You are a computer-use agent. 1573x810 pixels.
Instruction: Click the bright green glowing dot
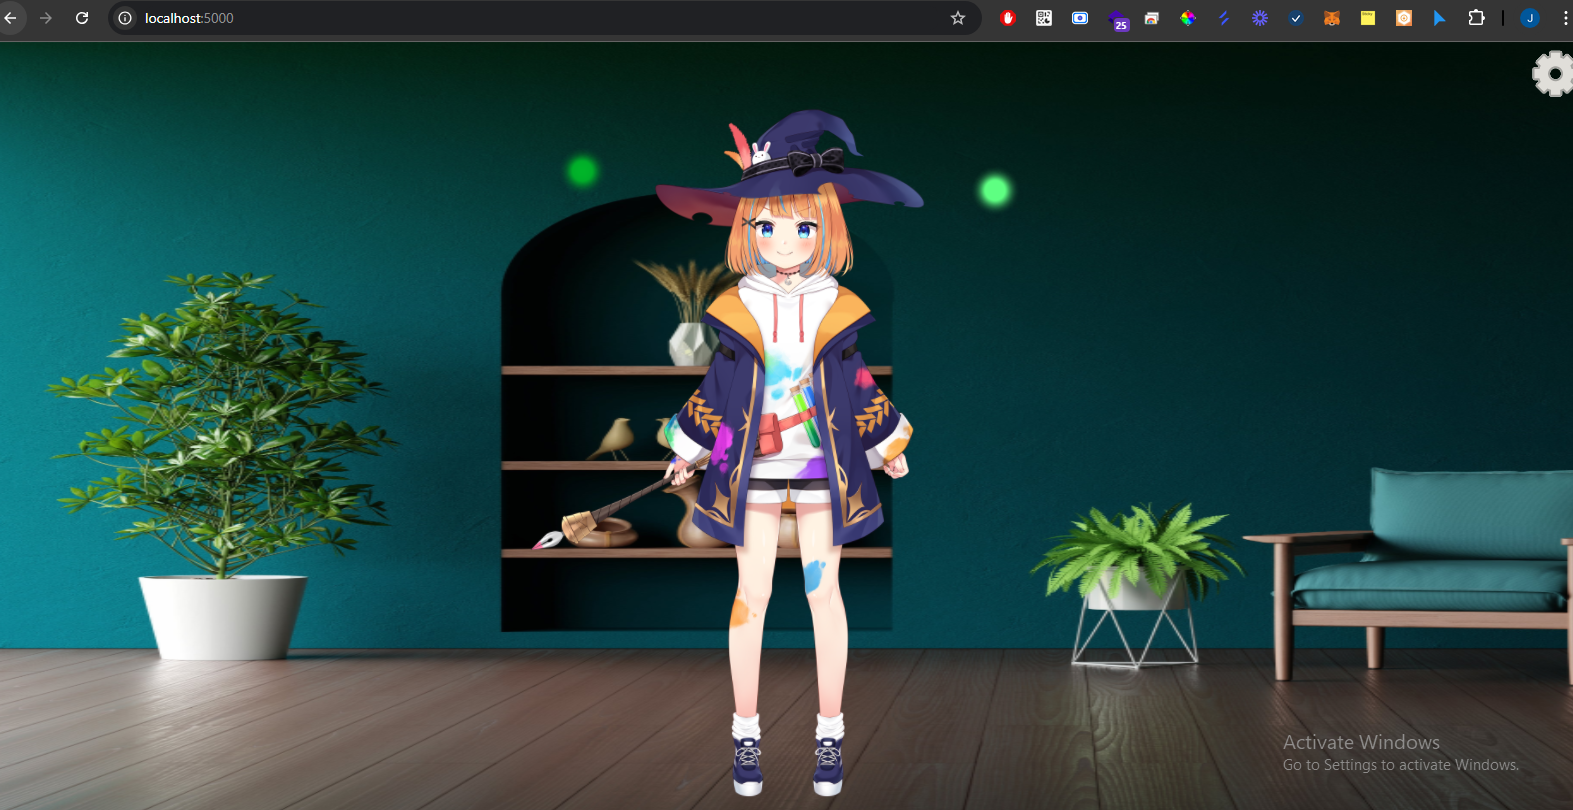[x=995, y=190]
